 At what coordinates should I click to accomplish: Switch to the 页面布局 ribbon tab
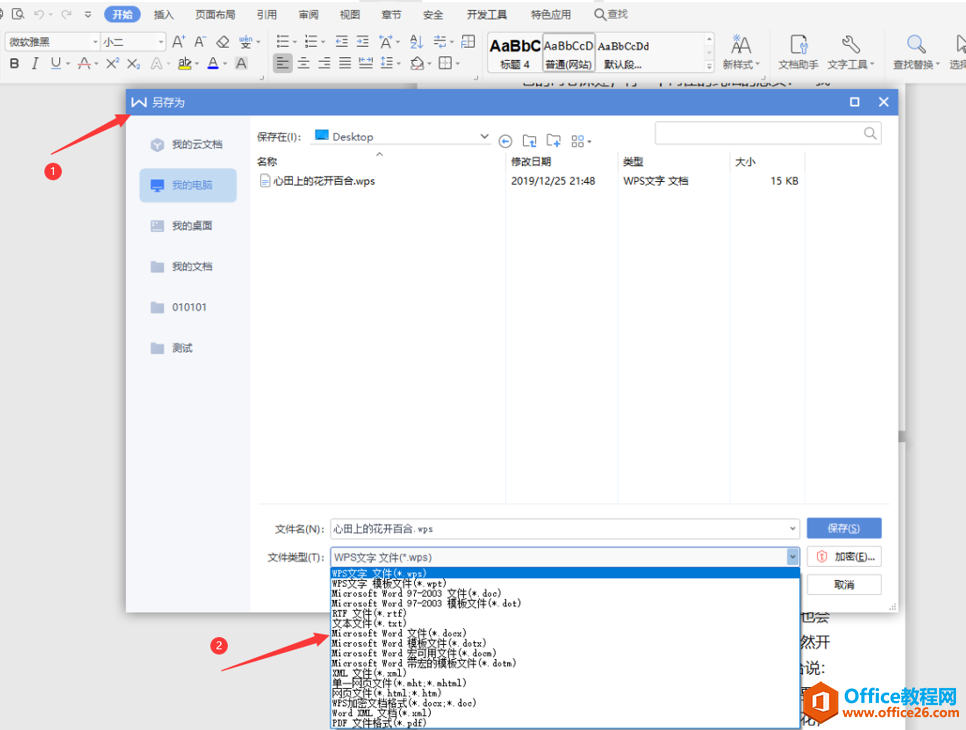215,14
